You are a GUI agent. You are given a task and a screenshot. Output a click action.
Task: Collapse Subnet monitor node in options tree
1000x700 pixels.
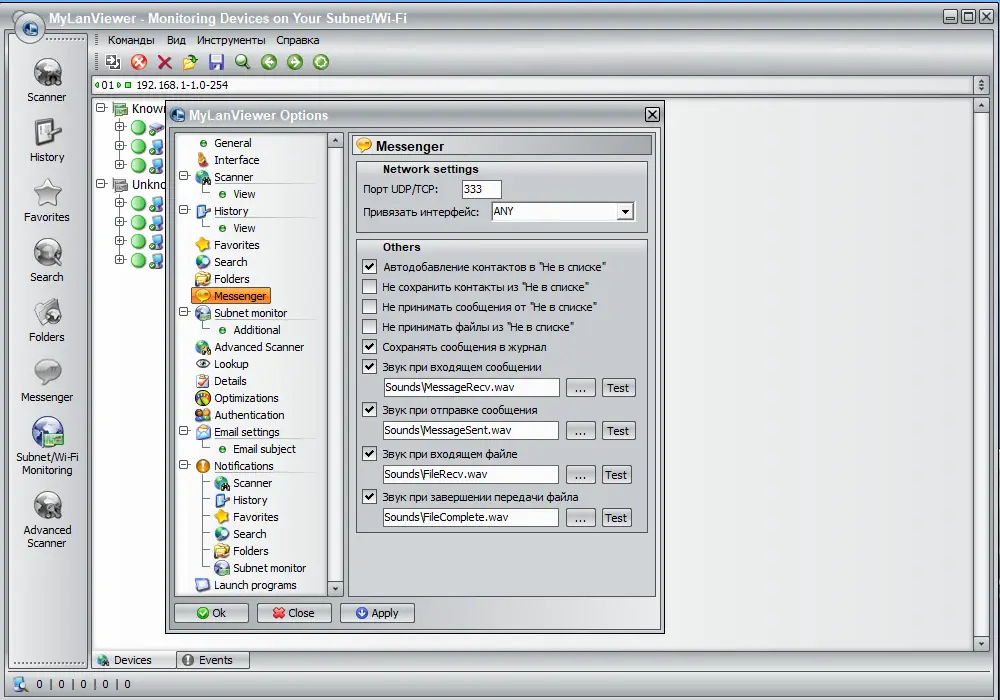click(184, 312)
